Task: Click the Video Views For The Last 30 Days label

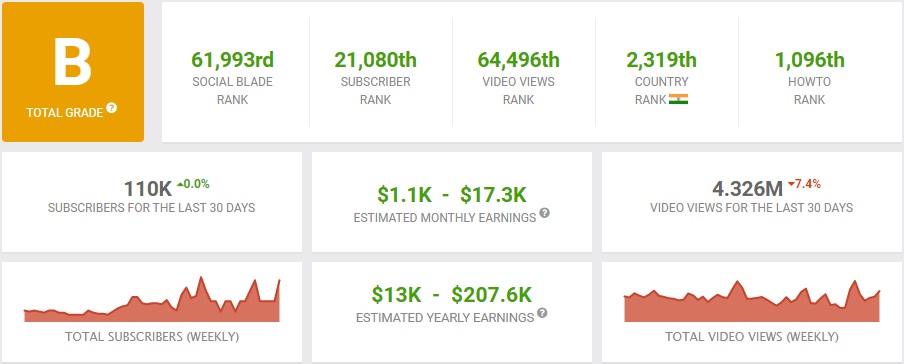Action: tap(751, 208)
